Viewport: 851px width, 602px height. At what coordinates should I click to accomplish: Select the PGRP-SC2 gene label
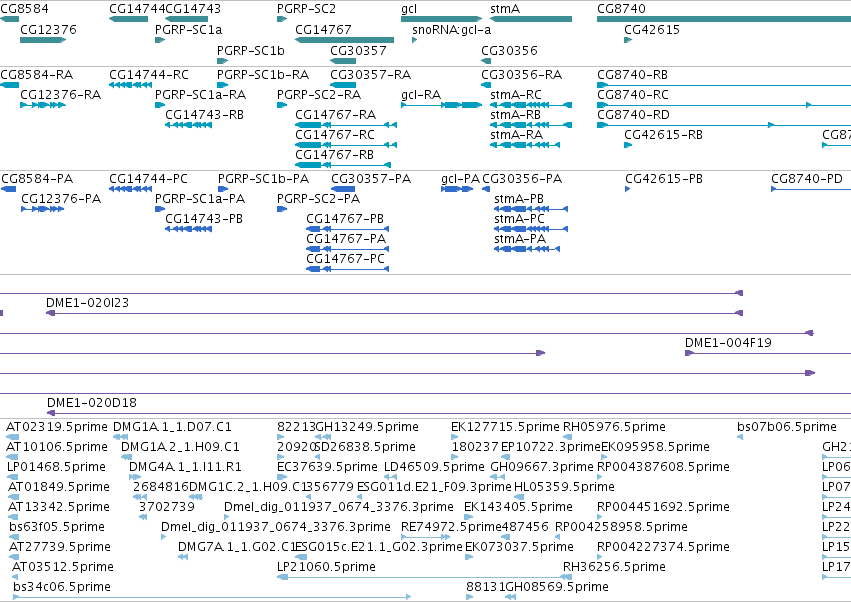click(307, 9)
